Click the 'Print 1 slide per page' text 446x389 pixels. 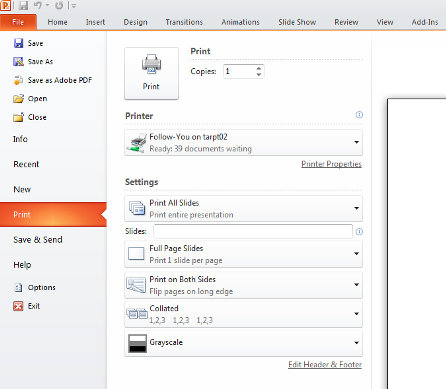[x=186, y=260]
